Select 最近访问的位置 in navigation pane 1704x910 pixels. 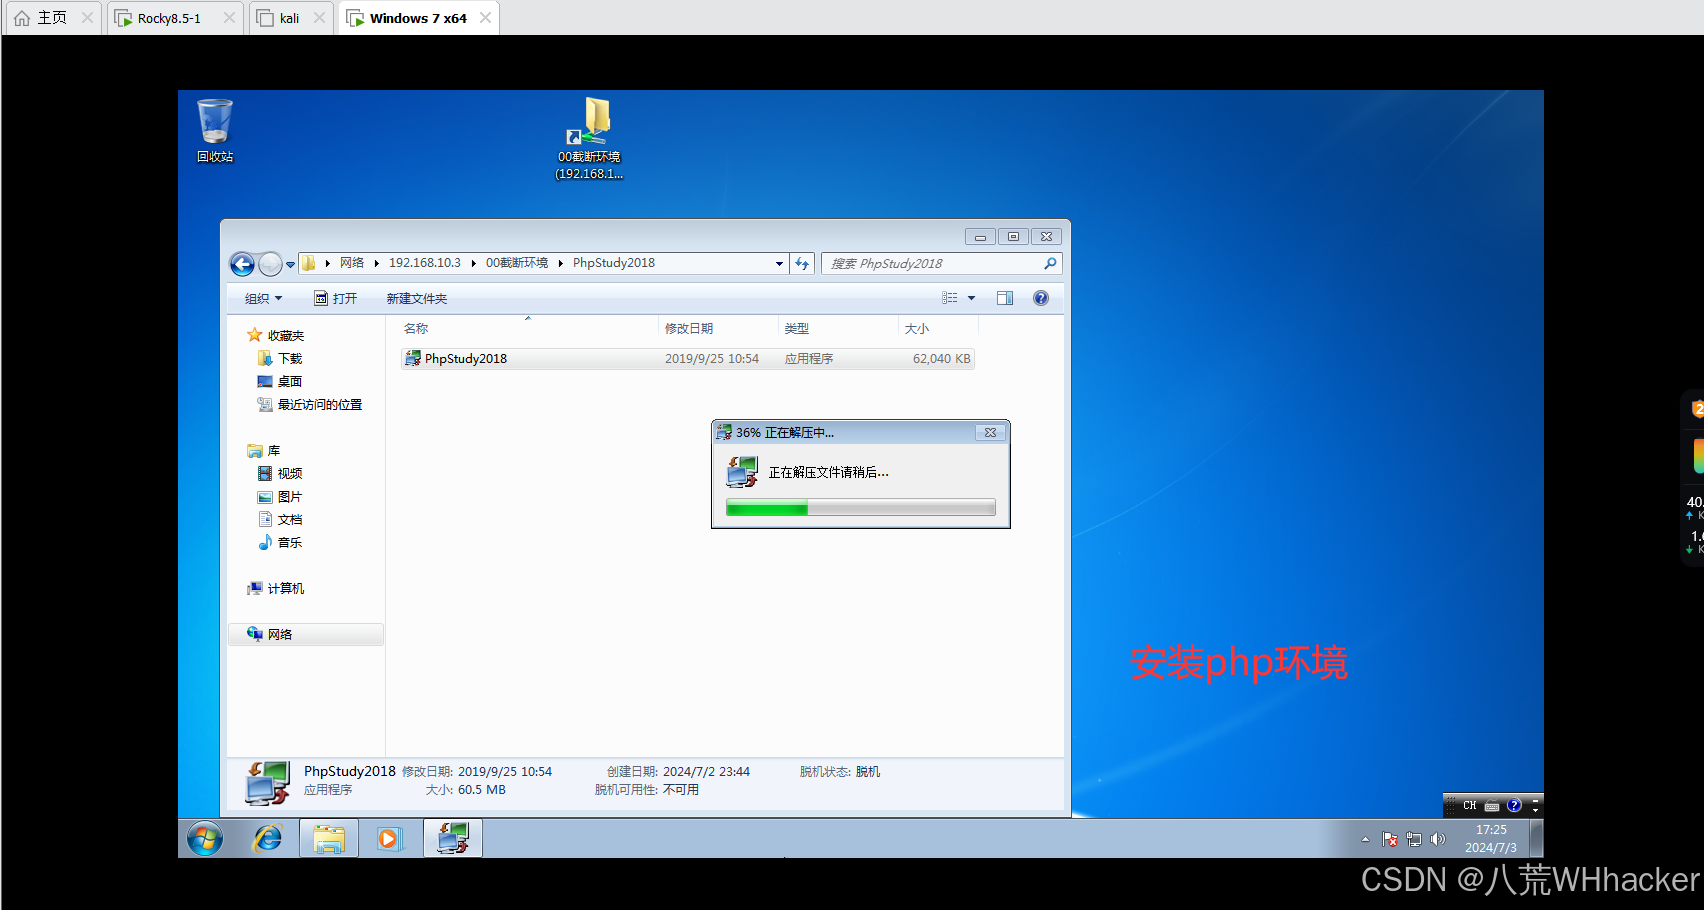point(310,405)
